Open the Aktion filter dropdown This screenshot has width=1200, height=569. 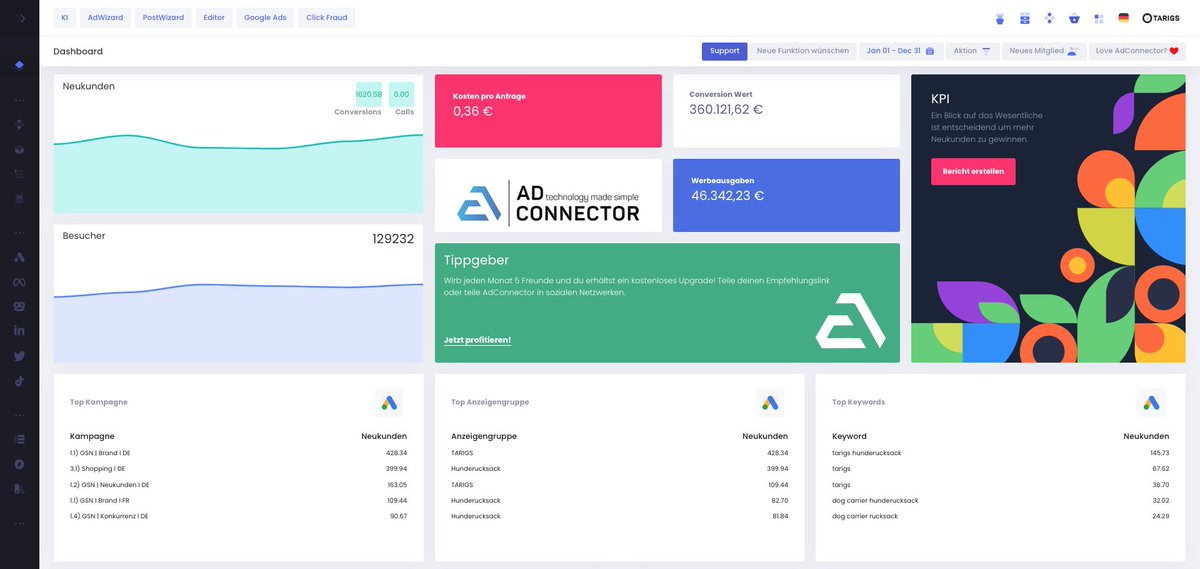click(x=971, y=51)
